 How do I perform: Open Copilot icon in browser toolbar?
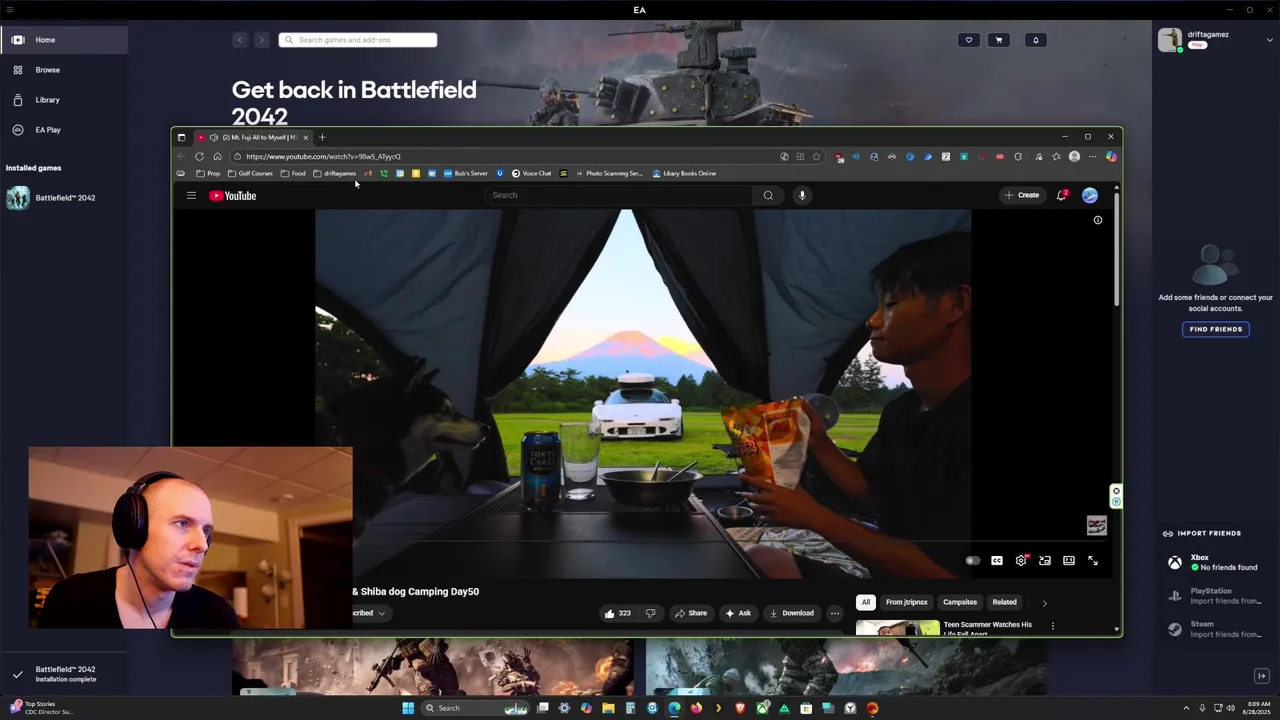pos(1111,156)
